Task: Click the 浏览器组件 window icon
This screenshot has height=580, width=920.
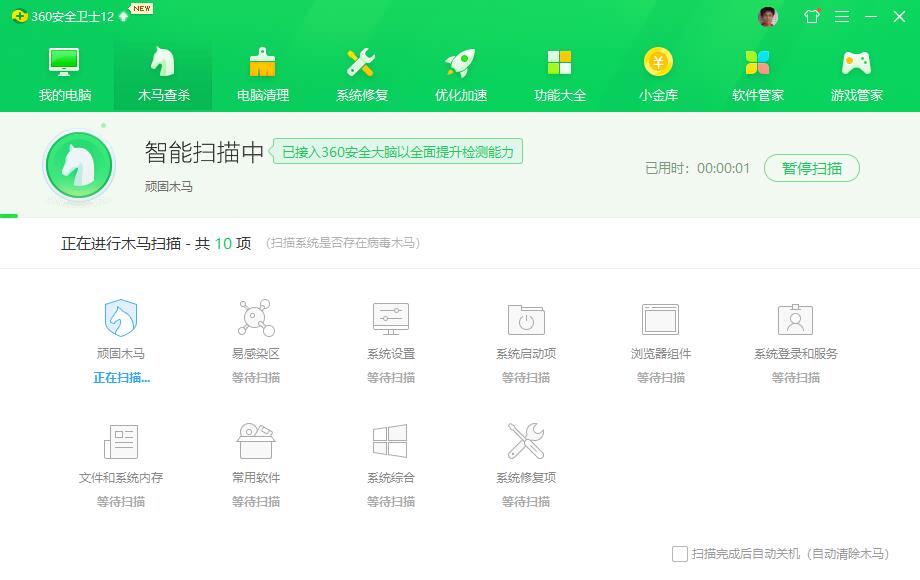Action: [661, 319]
